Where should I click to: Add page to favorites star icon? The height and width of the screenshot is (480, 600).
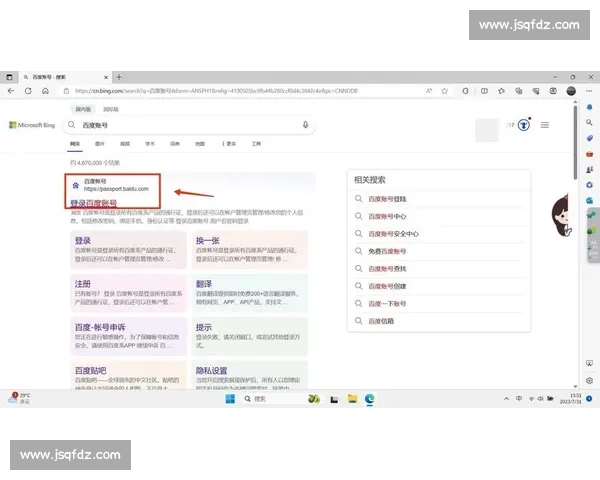pyautogui.click(x=444, y=91)
